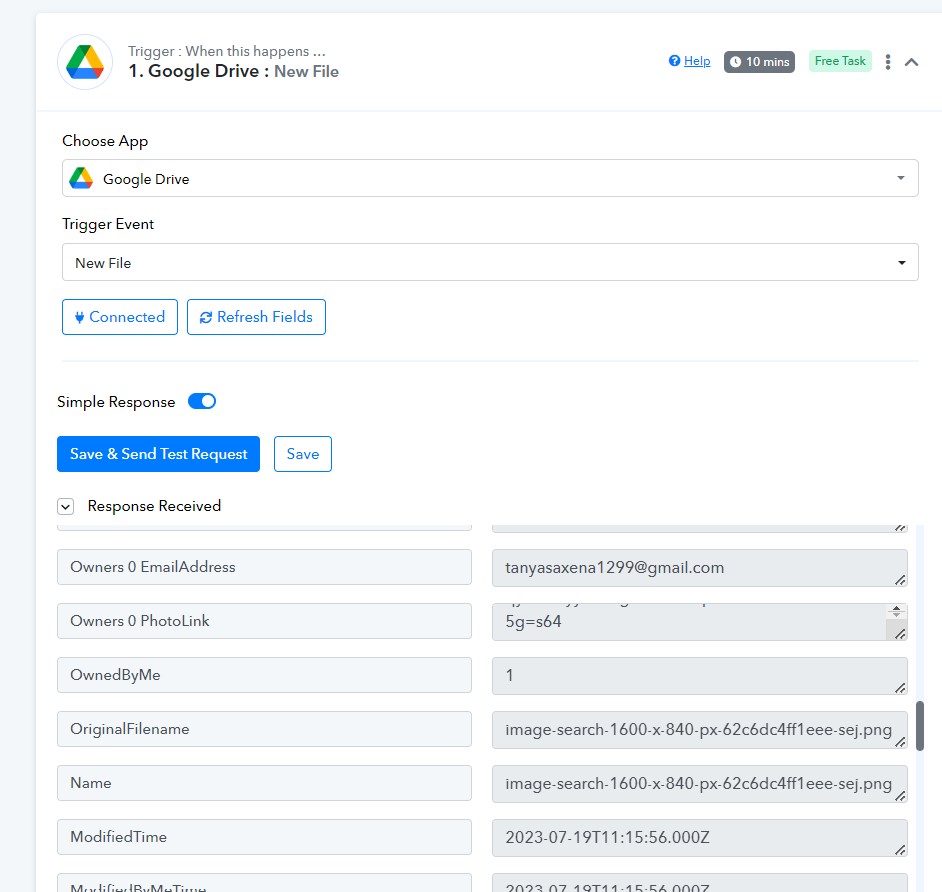Open the Trigger Event dropdown

click(x=490, y=262)
